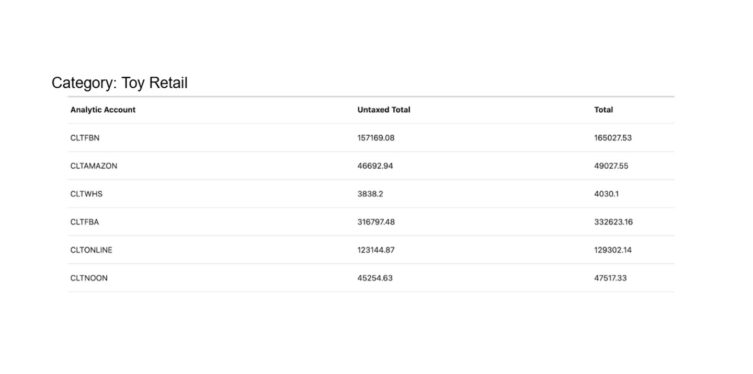The width and height of the screenshot is (753, 374).
Task: Click the Analytic Account column header
Action: pos(103,110)
